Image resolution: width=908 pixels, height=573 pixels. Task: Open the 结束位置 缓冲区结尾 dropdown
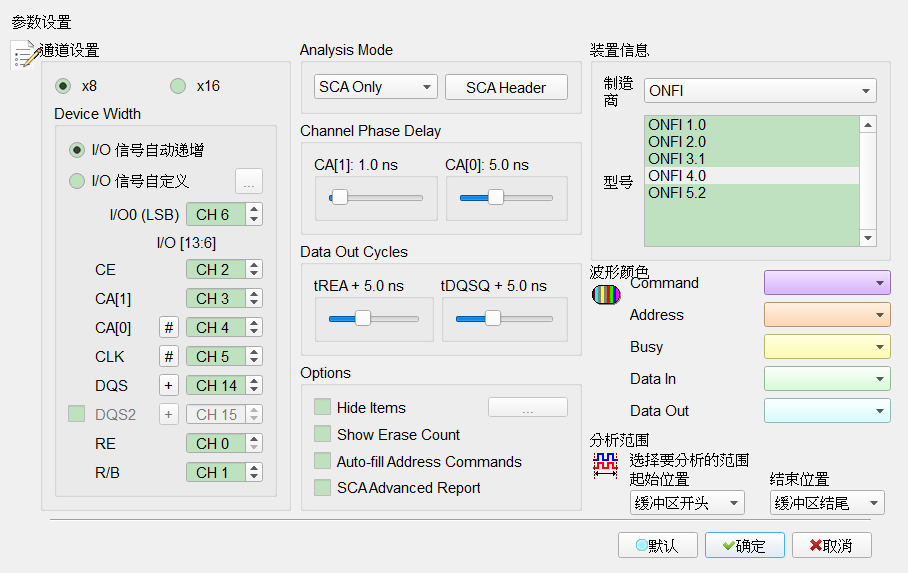click(x=827, y=503)
